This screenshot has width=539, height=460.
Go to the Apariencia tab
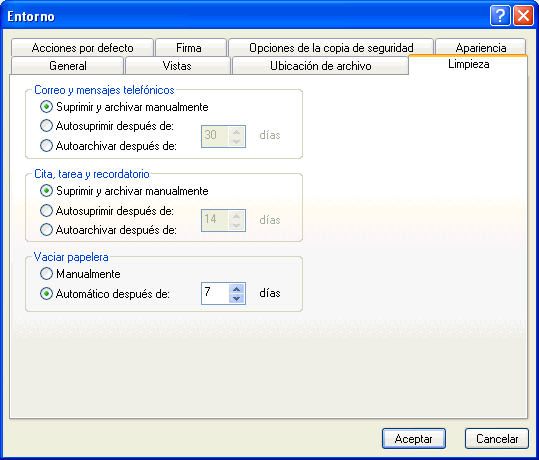(481, 47)
